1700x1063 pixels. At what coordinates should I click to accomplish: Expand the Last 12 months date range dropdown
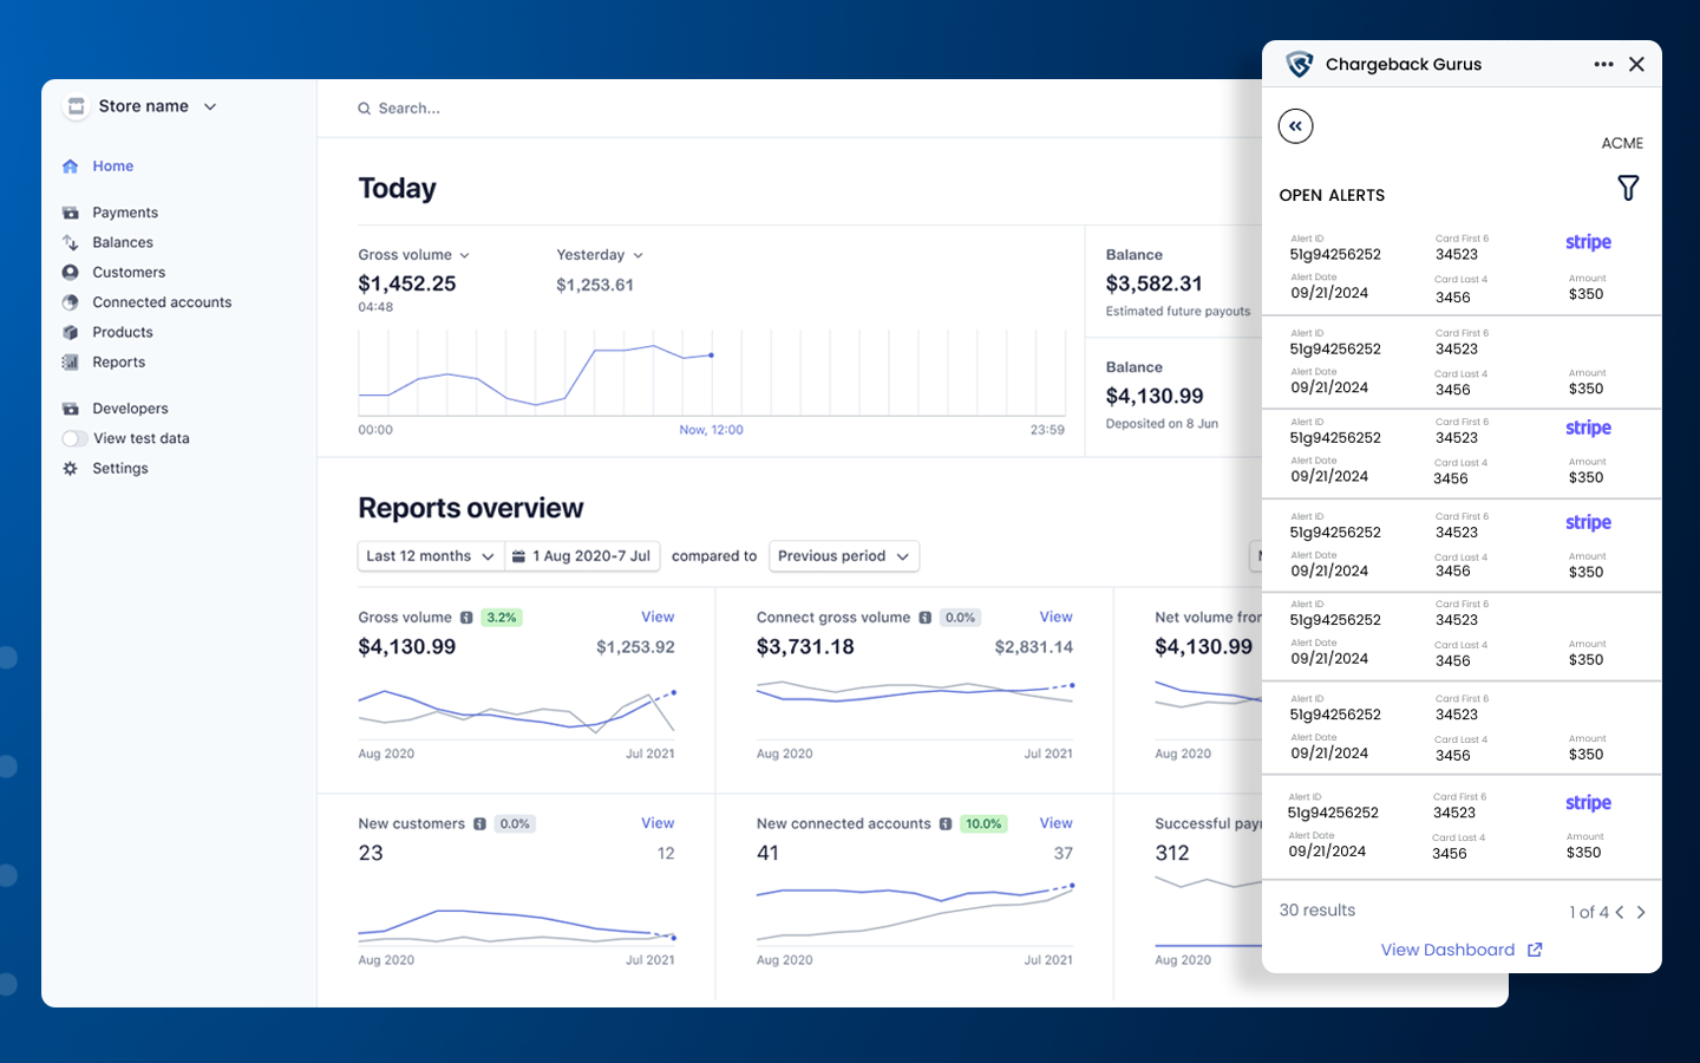click(428, 556)
